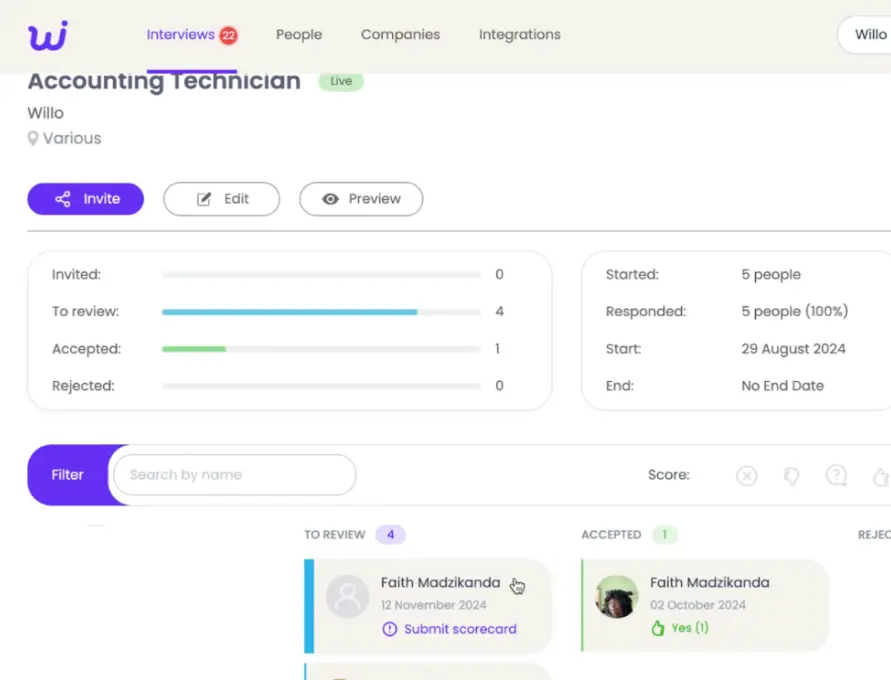Image resolution: width=891 pixels, height=680 pixels.
Task: Toggle the no-score X filter
Action: click(x=747, y=476)
